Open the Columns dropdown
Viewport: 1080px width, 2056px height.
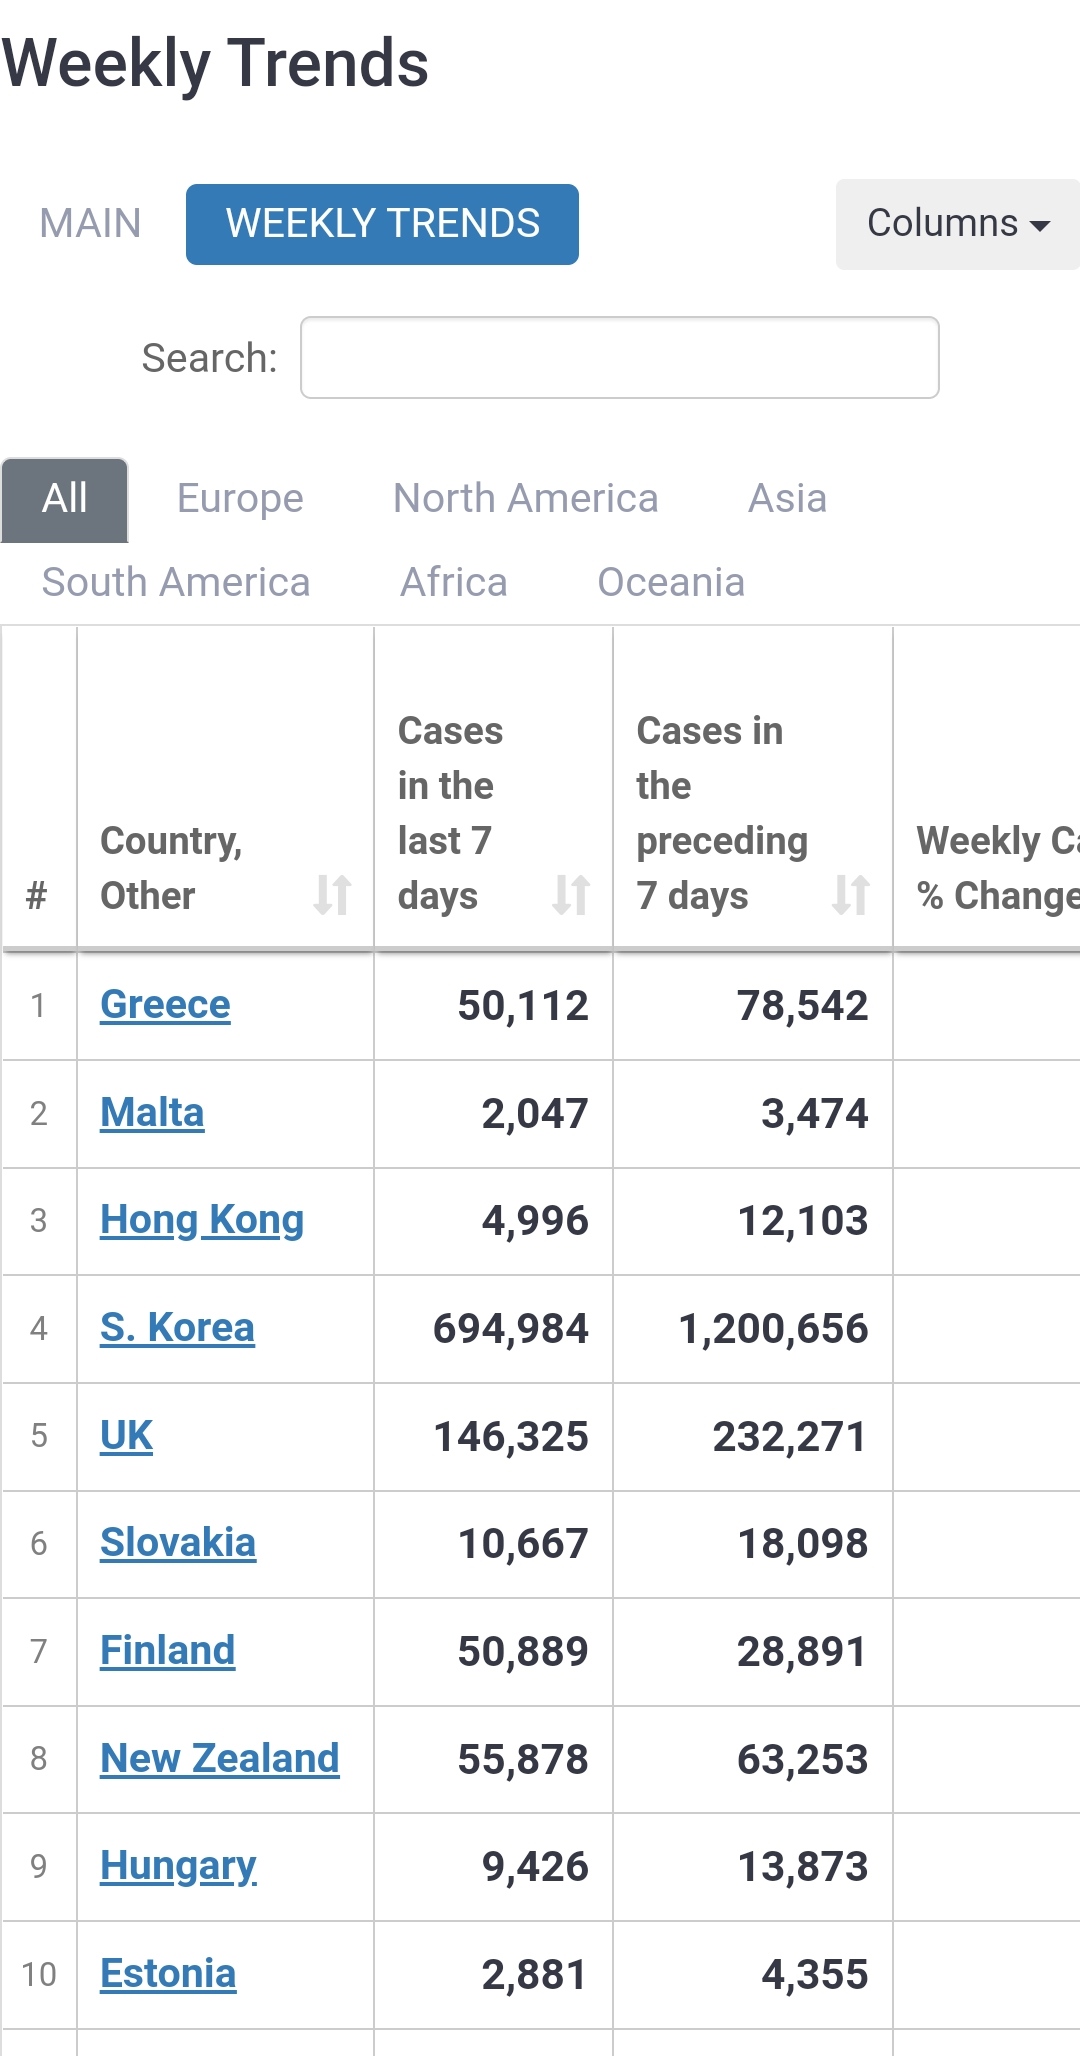957,224
